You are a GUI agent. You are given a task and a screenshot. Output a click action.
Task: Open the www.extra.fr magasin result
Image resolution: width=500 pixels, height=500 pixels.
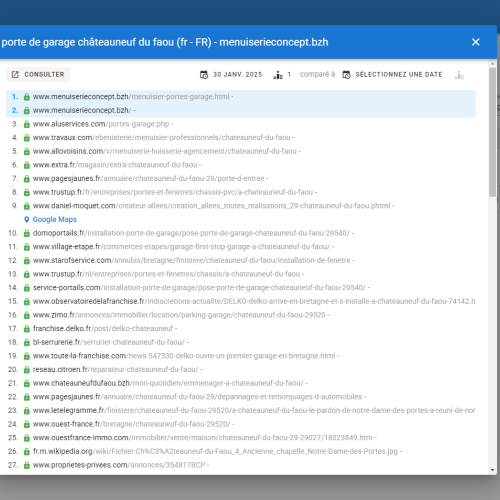tap(115, 165)
